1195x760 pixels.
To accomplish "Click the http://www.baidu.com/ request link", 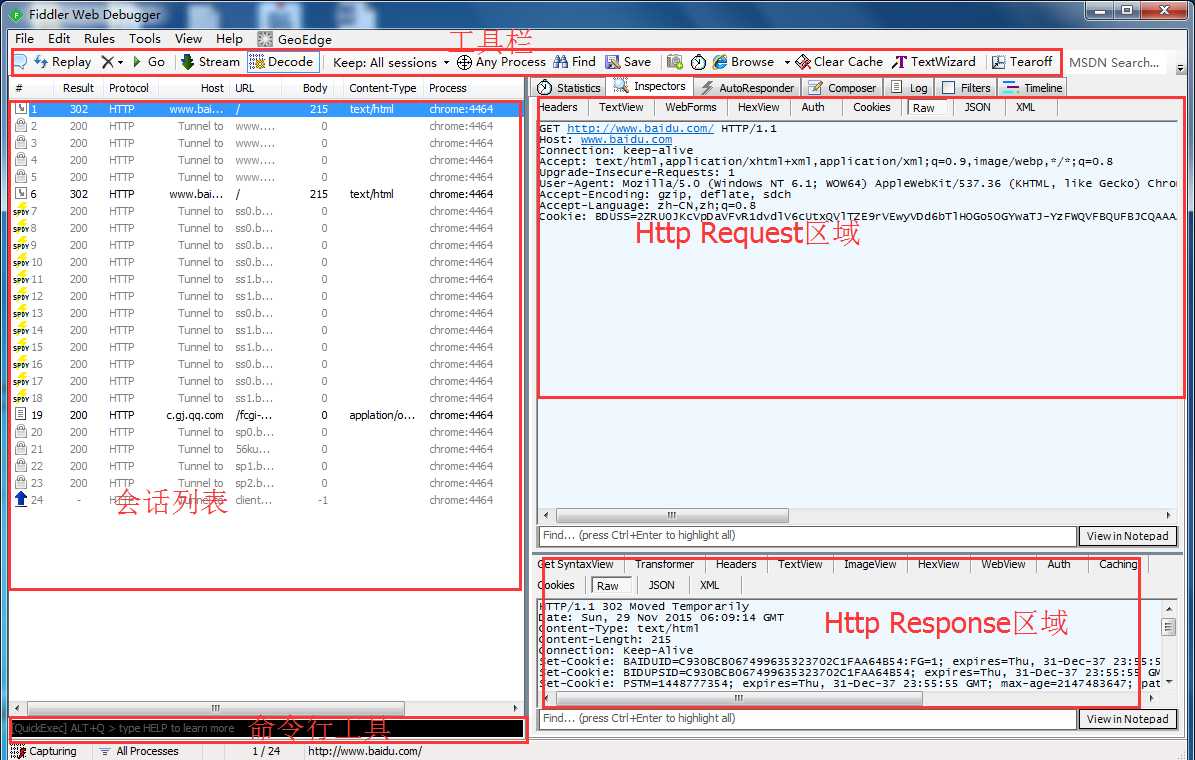I will [x=640, y=128].
